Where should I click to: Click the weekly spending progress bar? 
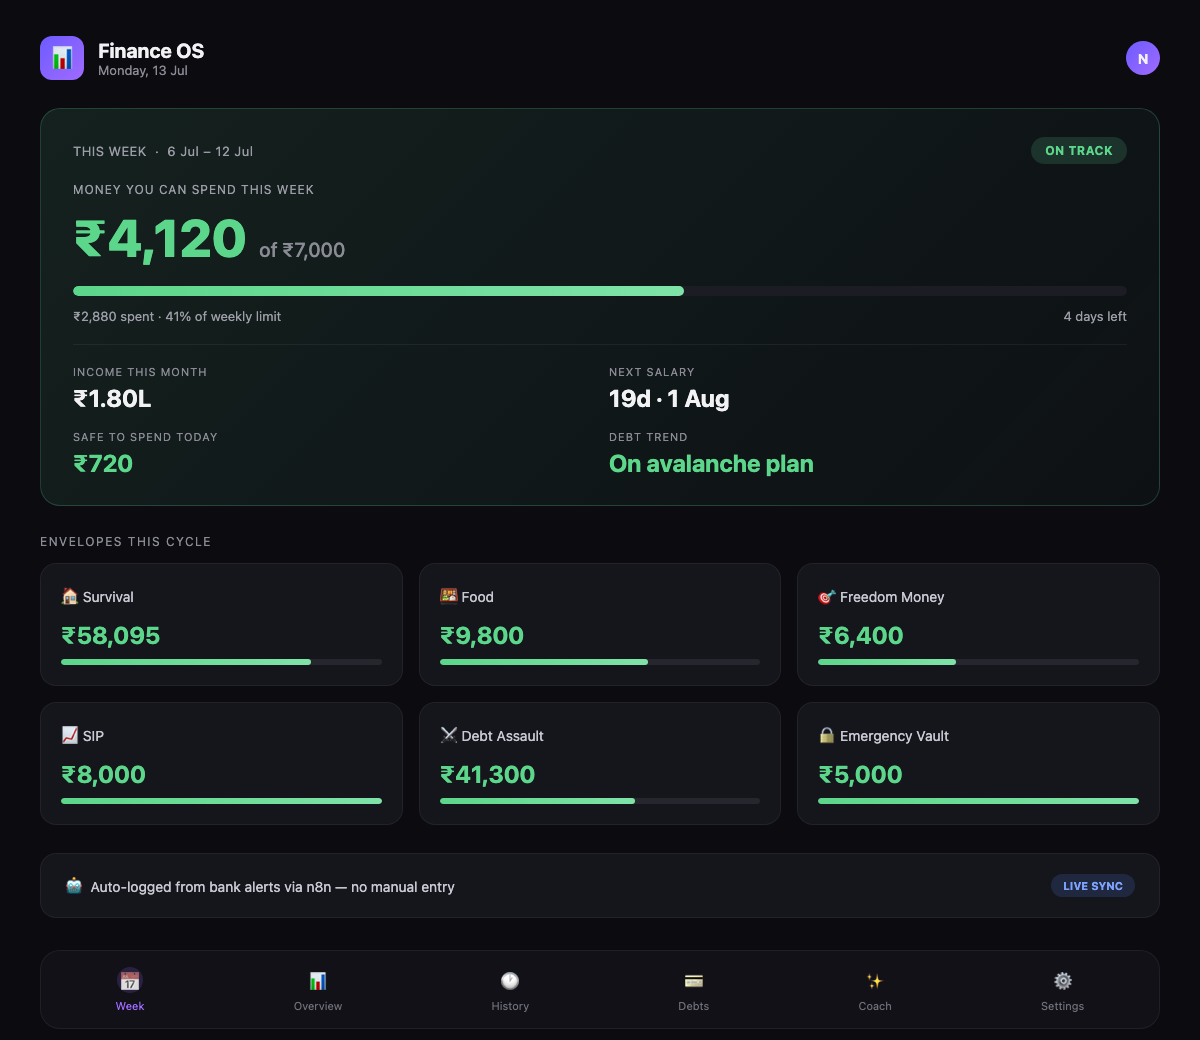click(600, 291)
